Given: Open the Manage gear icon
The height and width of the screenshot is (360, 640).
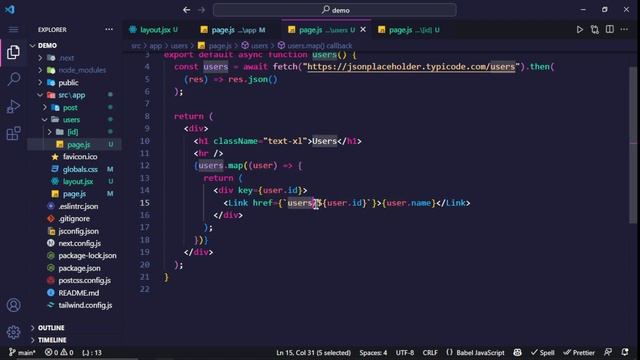Looking at the screenshot, I should click(13, 332).
